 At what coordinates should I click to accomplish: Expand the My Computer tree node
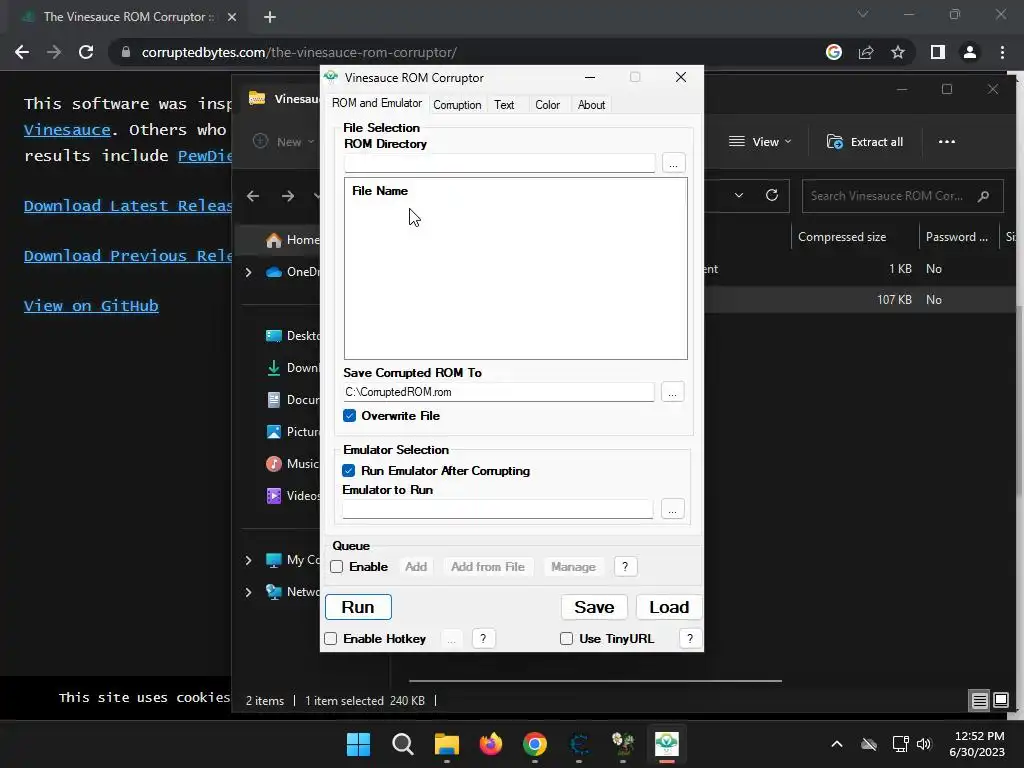pyautogui.click(x=248, y=560)
